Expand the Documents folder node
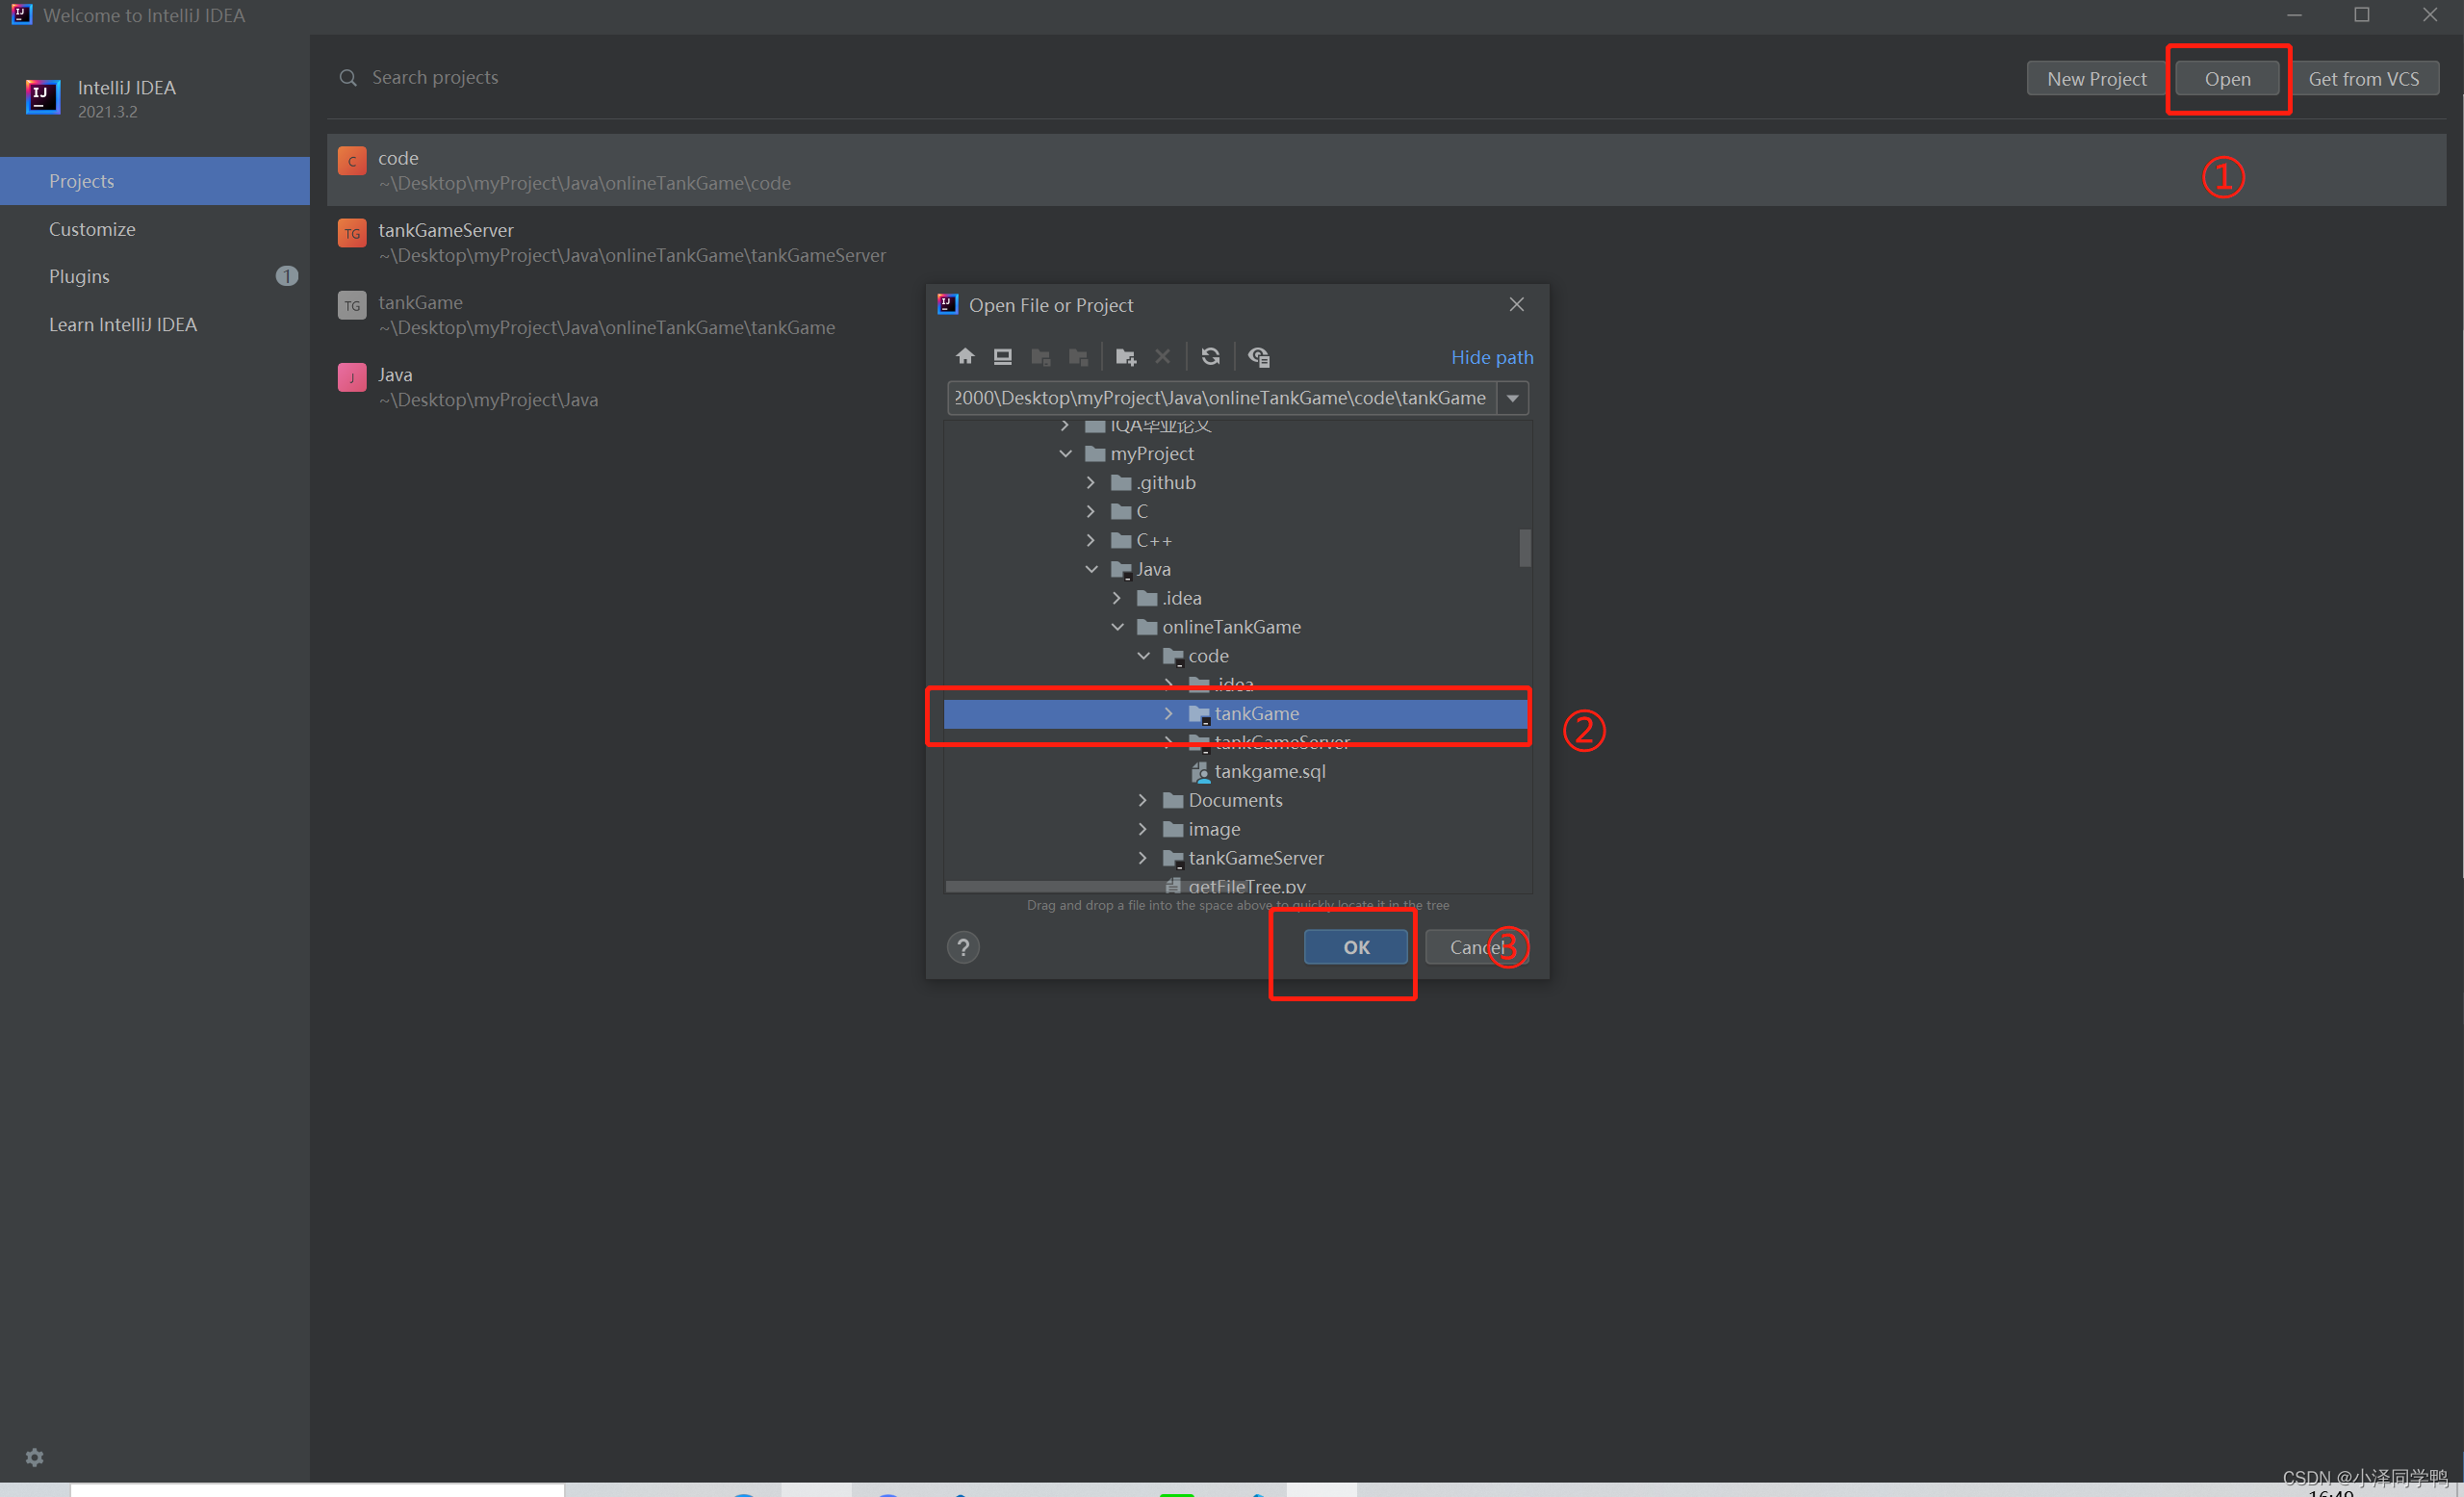This screenshot has width=2464, height=1497. pos(1143,800)
